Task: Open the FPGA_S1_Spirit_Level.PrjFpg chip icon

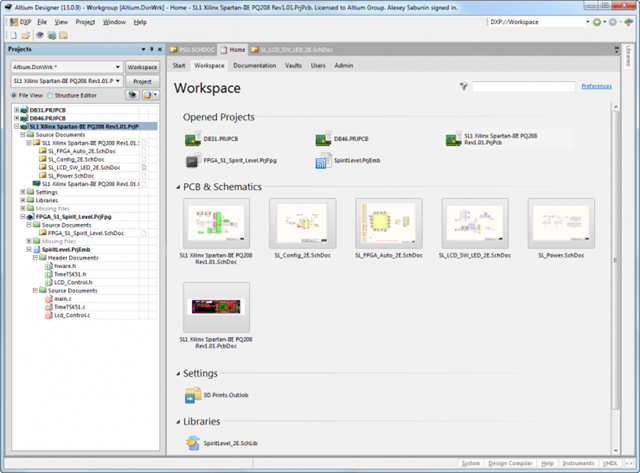Action: pos(192,160)
